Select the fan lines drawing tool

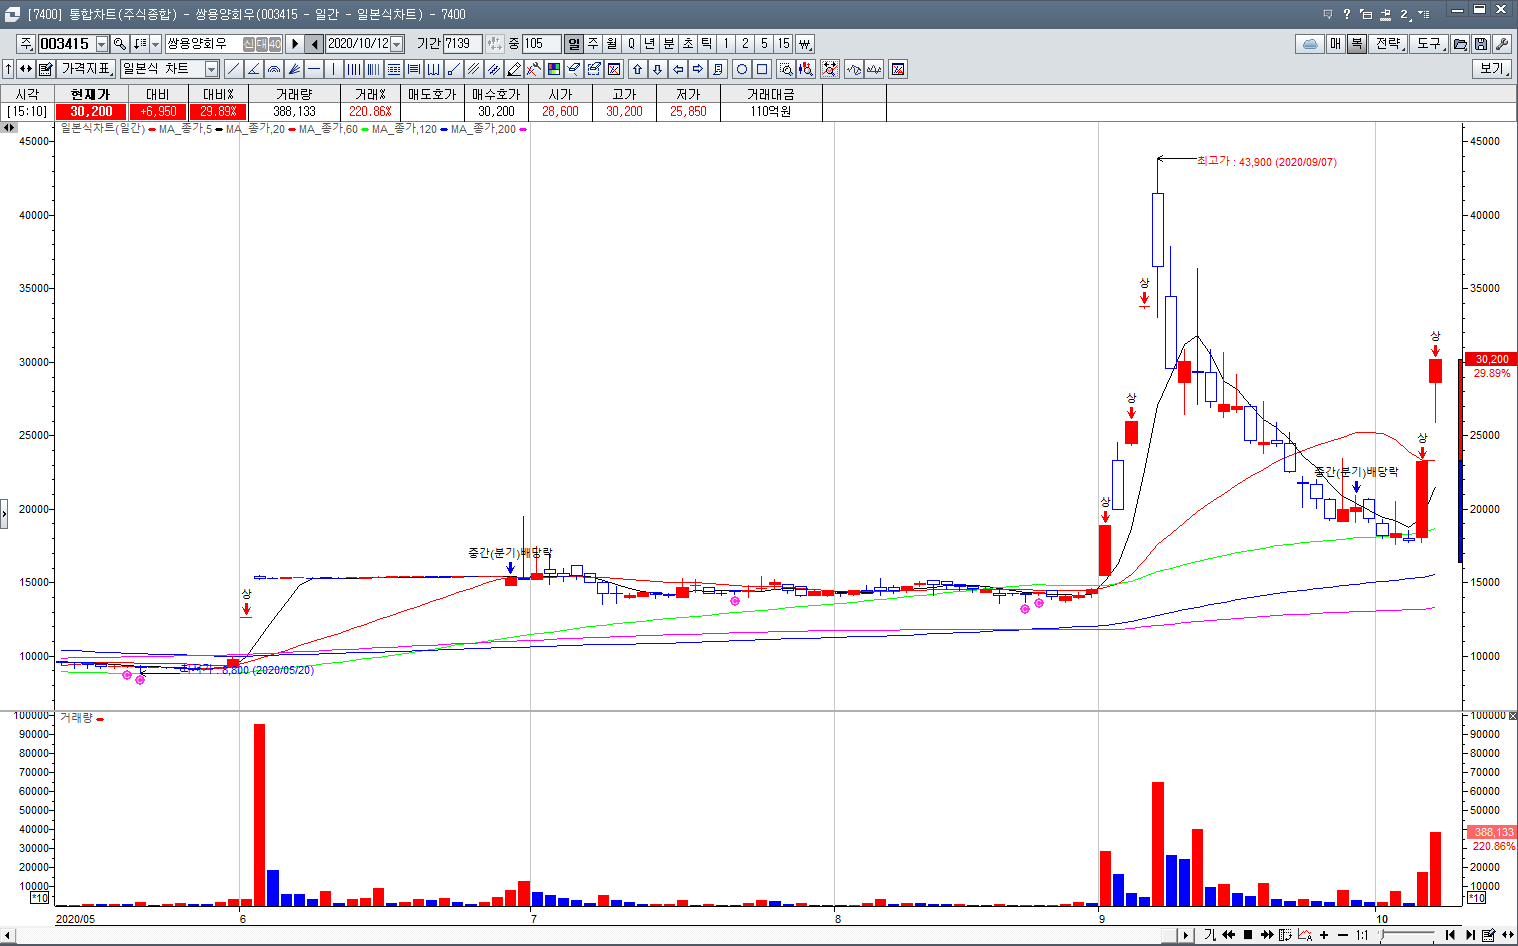[294, 69]
